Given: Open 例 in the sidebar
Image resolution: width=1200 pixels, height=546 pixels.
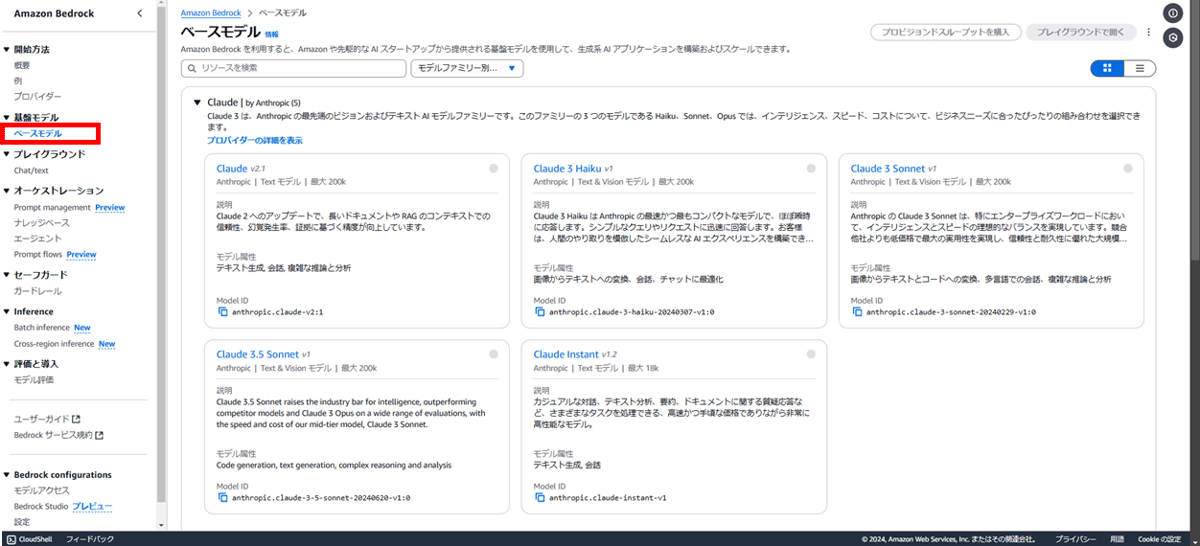Looking at the screenshot, I should point(18,81).
